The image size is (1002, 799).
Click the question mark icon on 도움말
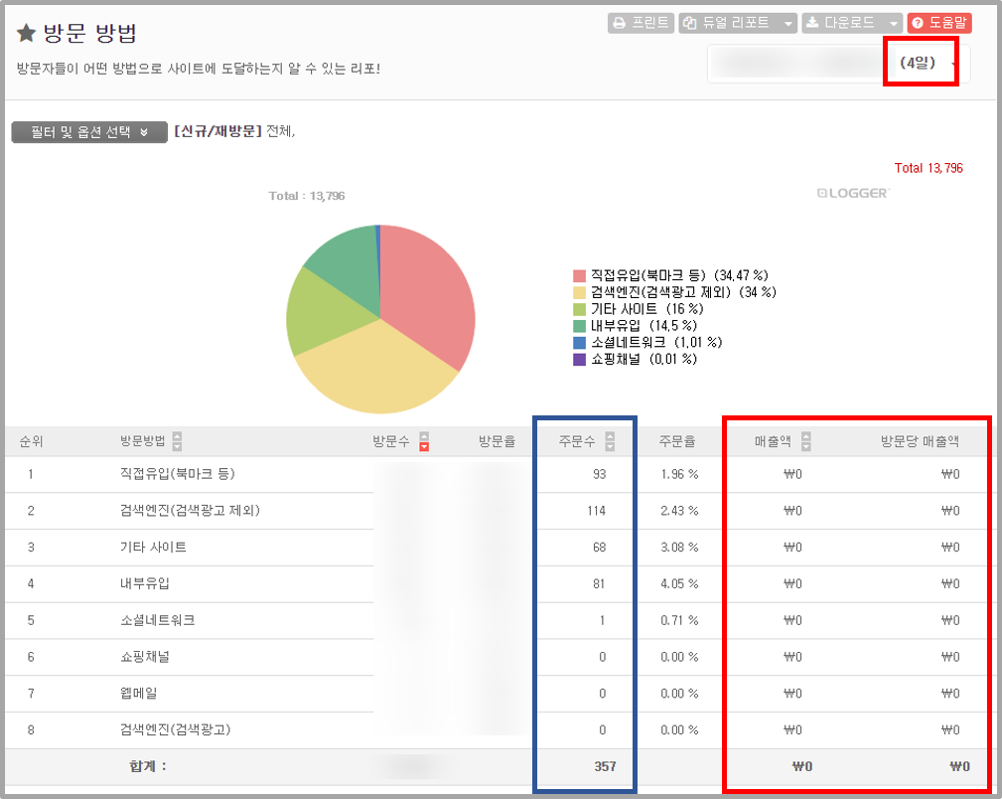pos(918,23)
